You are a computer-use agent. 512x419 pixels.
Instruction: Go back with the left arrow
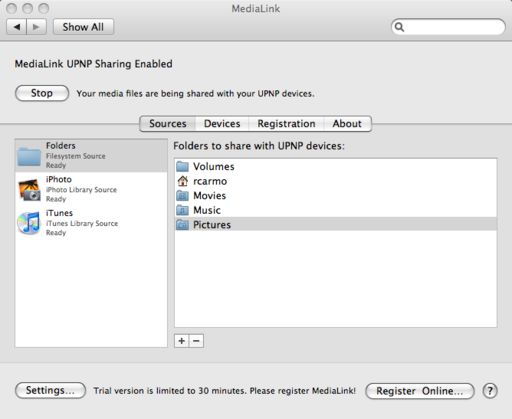(x=17, y=27)
